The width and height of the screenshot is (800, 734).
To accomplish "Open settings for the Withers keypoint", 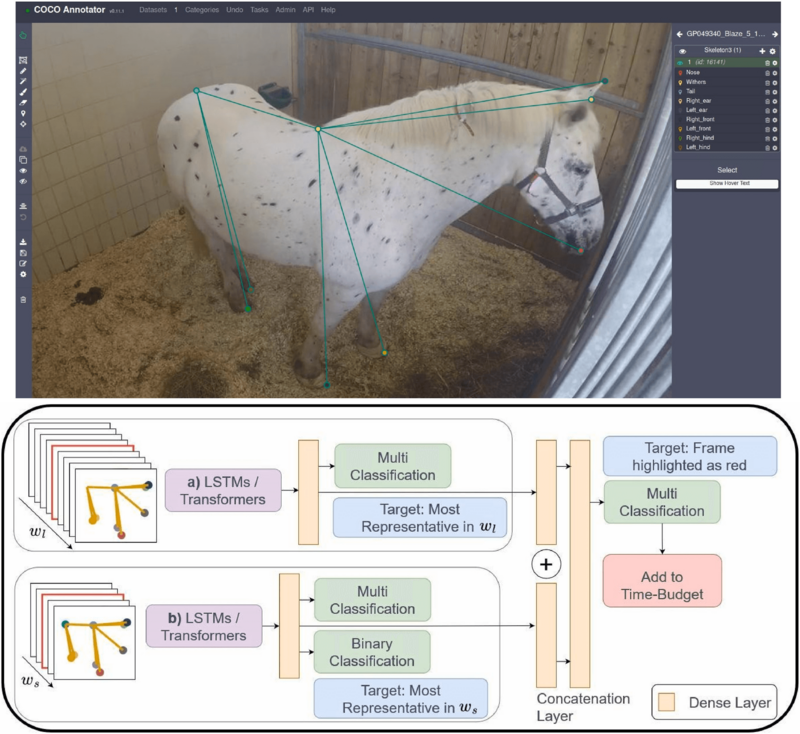I will click(775, 82).
